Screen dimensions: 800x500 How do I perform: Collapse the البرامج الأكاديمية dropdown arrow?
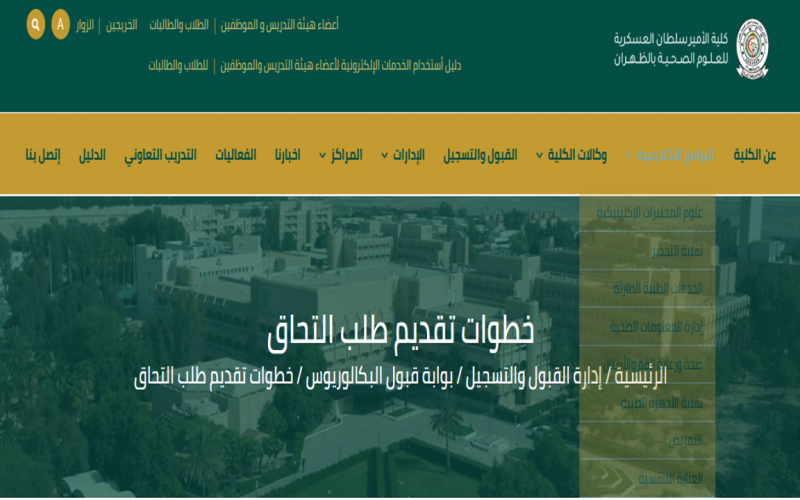(629, 155)
